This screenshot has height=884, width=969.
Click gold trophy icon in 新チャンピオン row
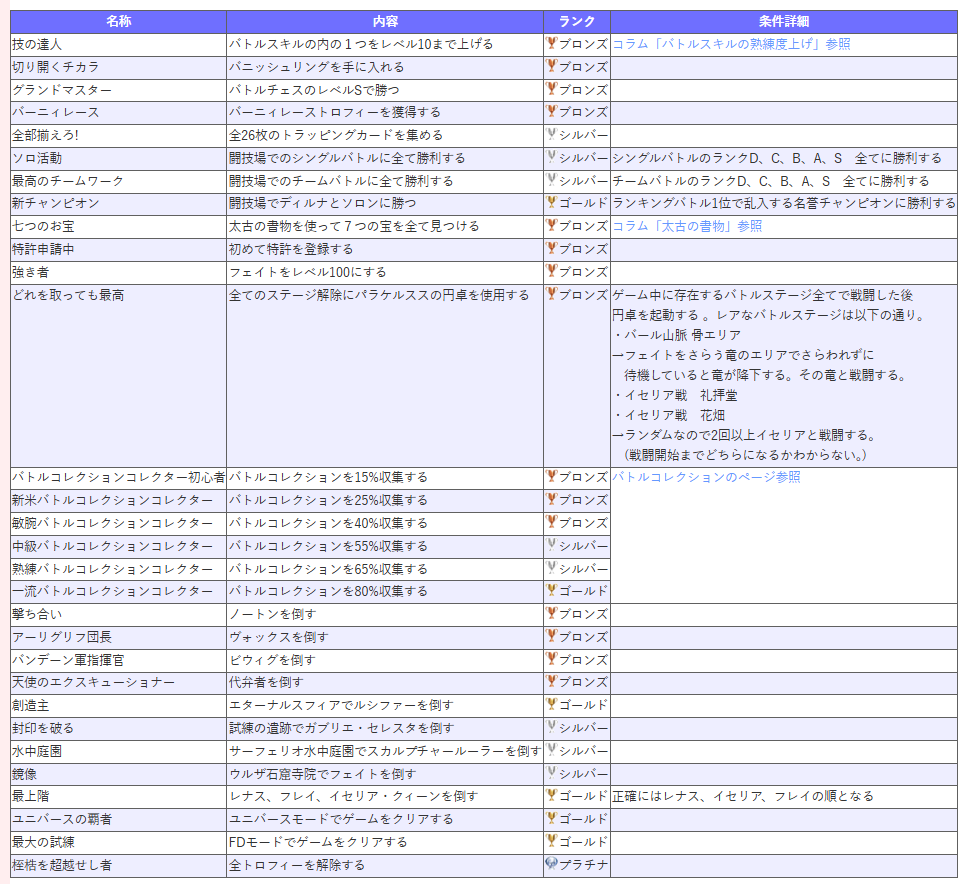551,203
